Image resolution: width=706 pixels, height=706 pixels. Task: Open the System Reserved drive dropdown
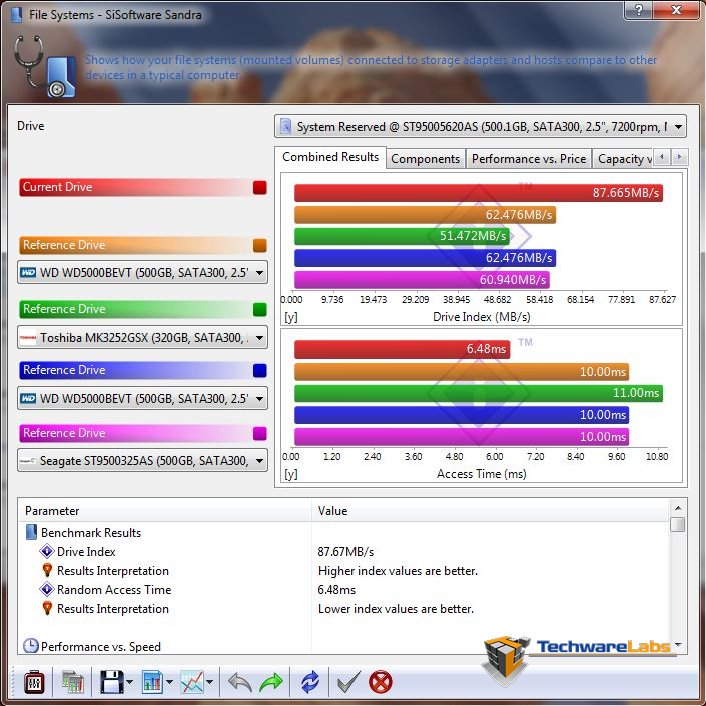(480, 127)
